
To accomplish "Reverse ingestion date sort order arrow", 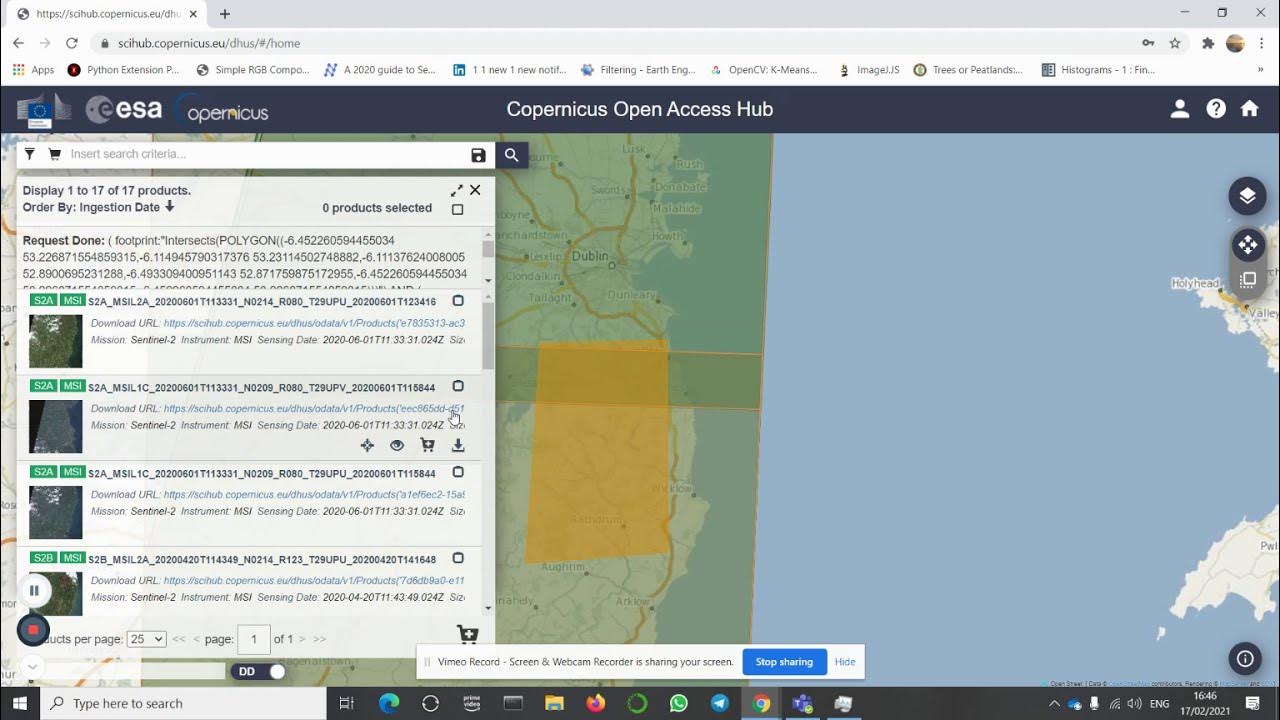I will [170, 207].
